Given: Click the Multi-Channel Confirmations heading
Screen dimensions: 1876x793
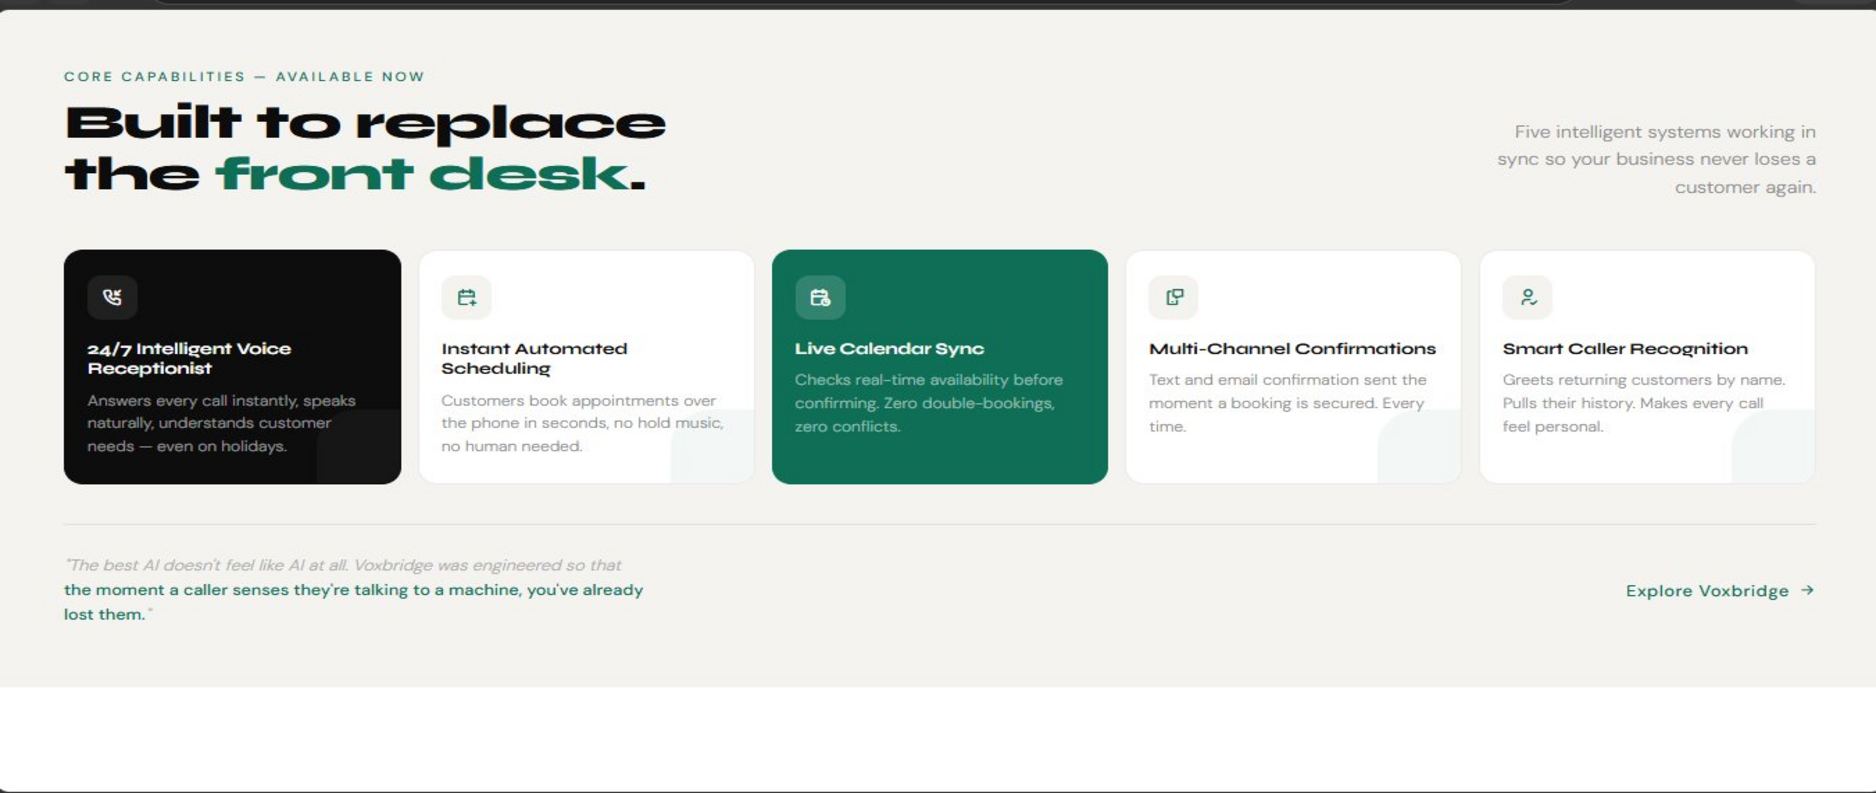Looking at the screenshot, I should [x=1292, y=349].
